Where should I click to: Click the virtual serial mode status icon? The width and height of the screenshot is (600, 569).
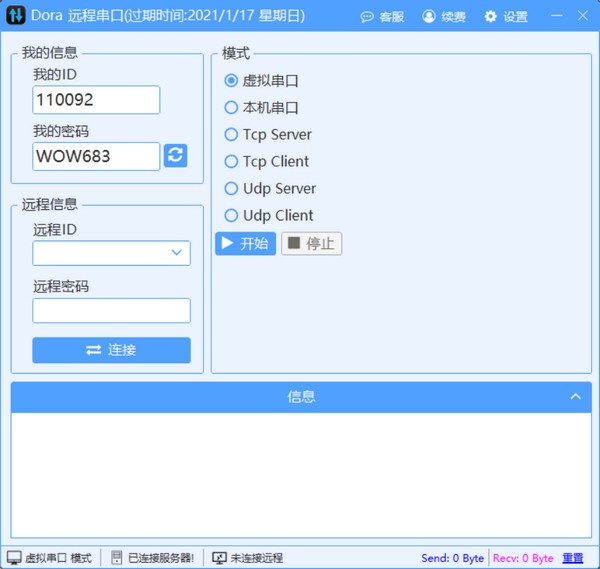click(14, 558)
